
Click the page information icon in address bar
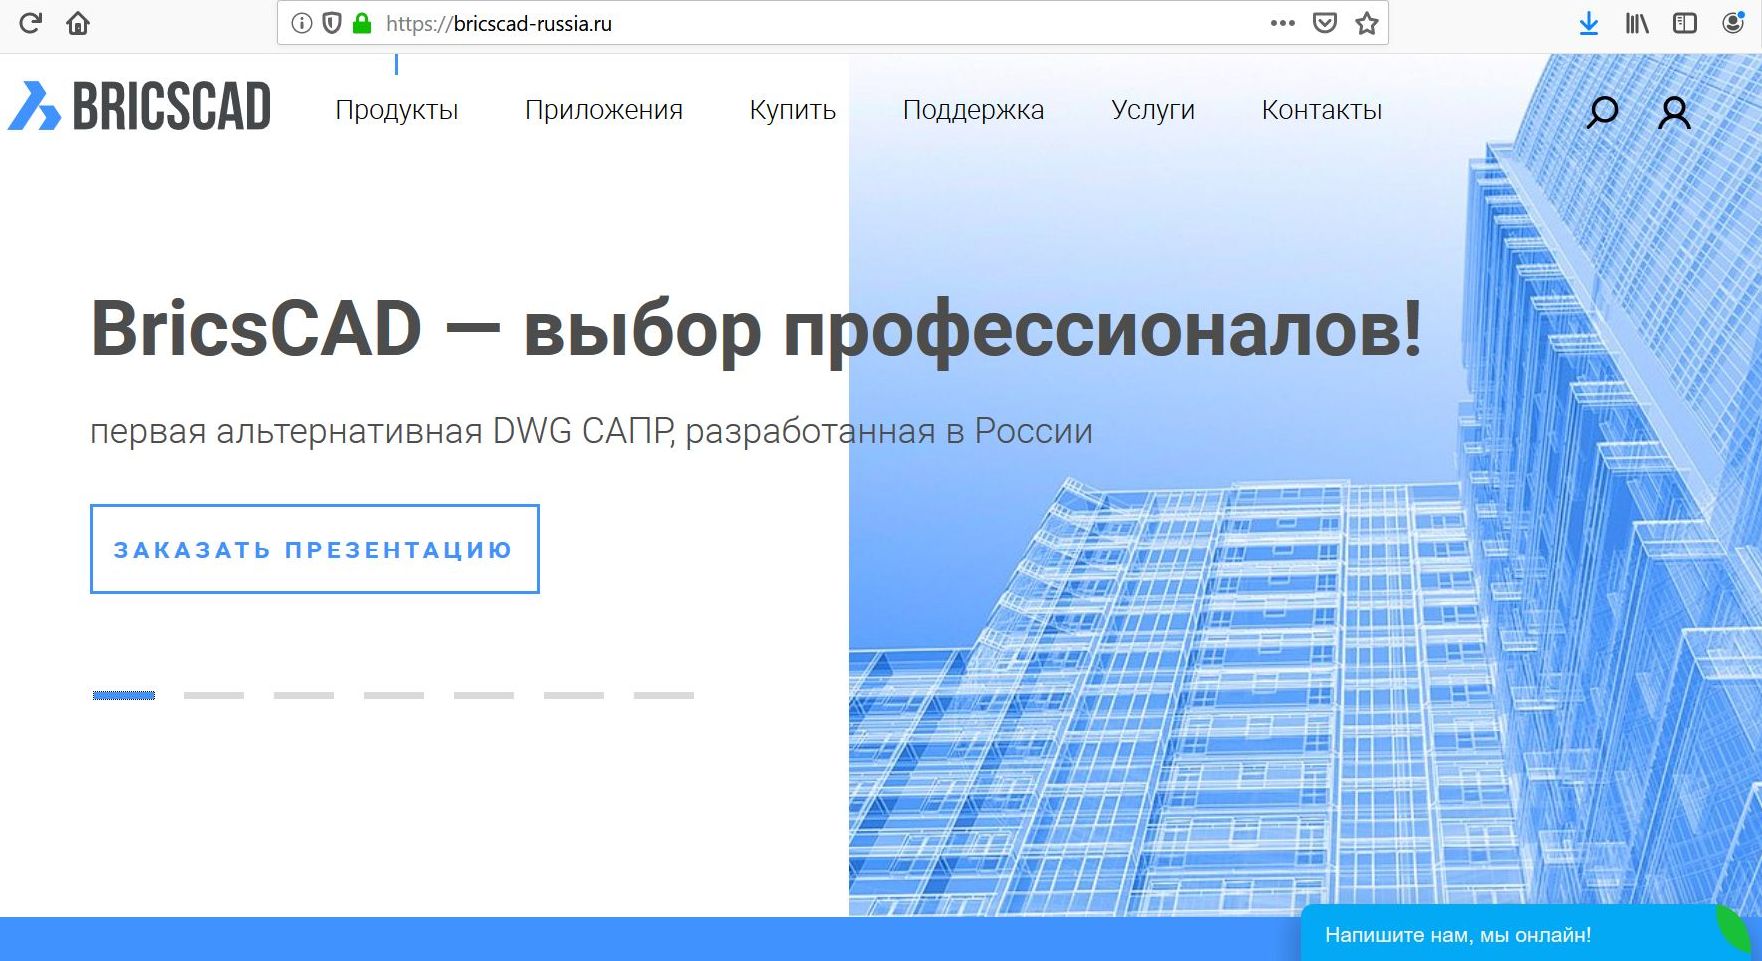tap(303, 22)
